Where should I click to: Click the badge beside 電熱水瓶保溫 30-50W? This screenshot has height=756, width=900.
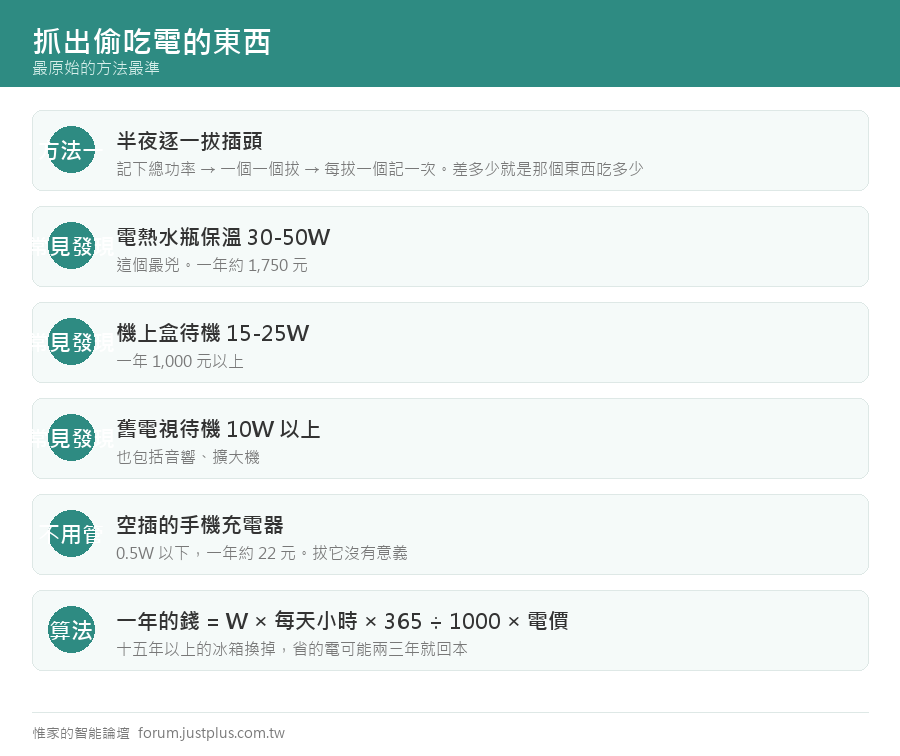[x=71, y=246]
